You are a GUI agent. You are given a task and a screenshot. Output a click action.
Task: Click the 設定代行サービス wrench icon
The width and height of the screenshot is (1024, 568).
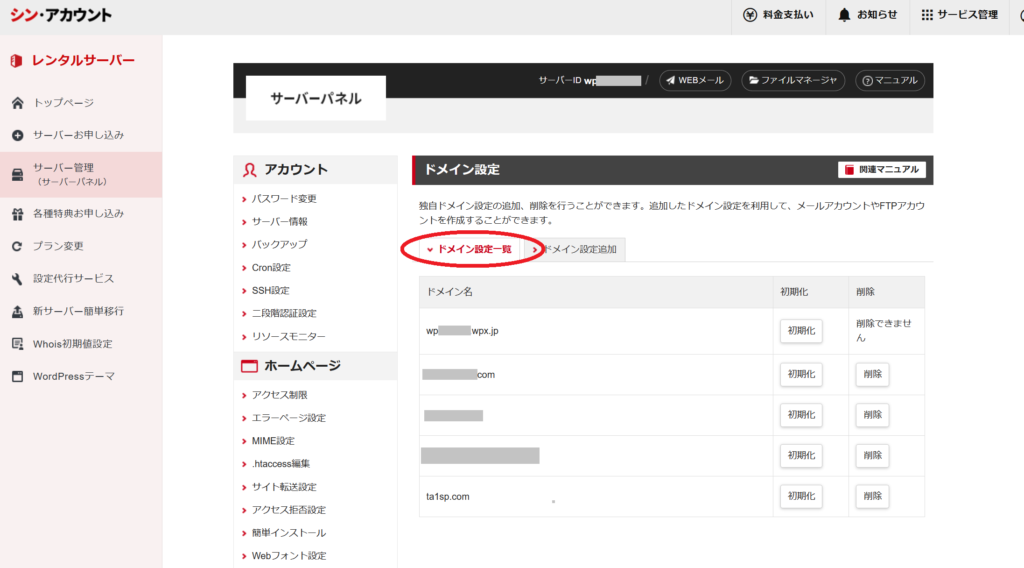(x=17, y=279)
